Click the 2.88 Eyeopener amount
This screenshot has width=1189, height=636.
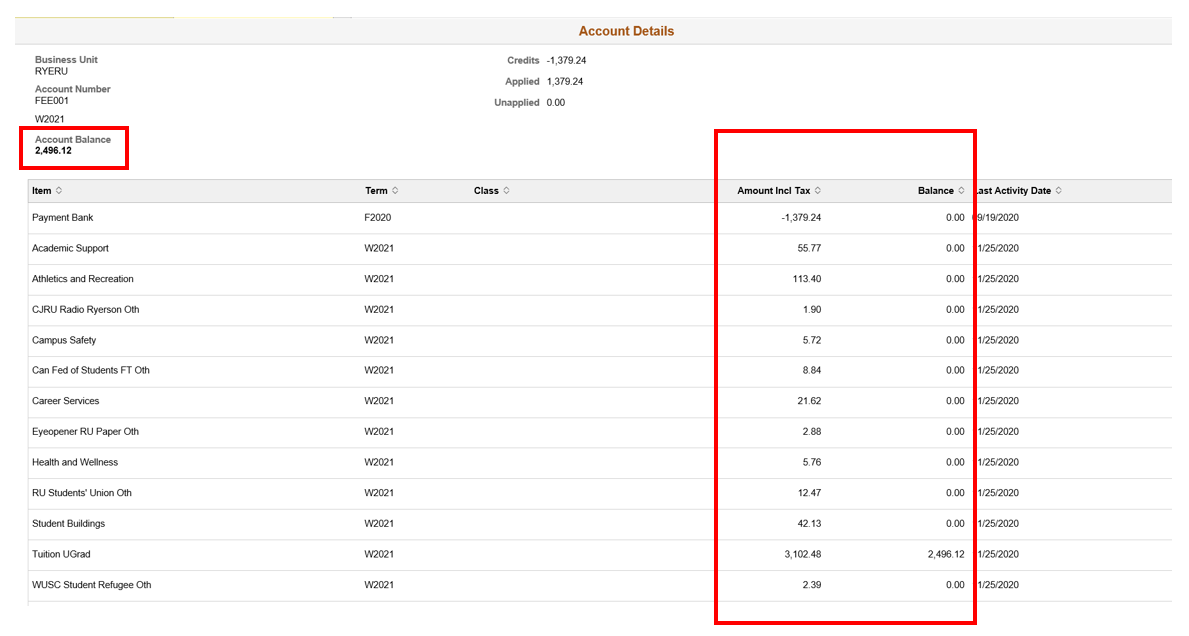[x=811, y=431]
